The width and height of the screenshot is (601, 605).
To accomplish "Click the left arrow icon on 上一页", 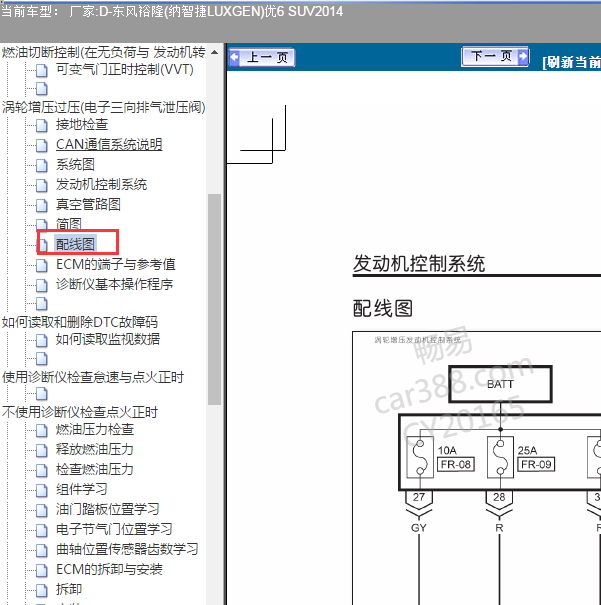I will point(234,57).
